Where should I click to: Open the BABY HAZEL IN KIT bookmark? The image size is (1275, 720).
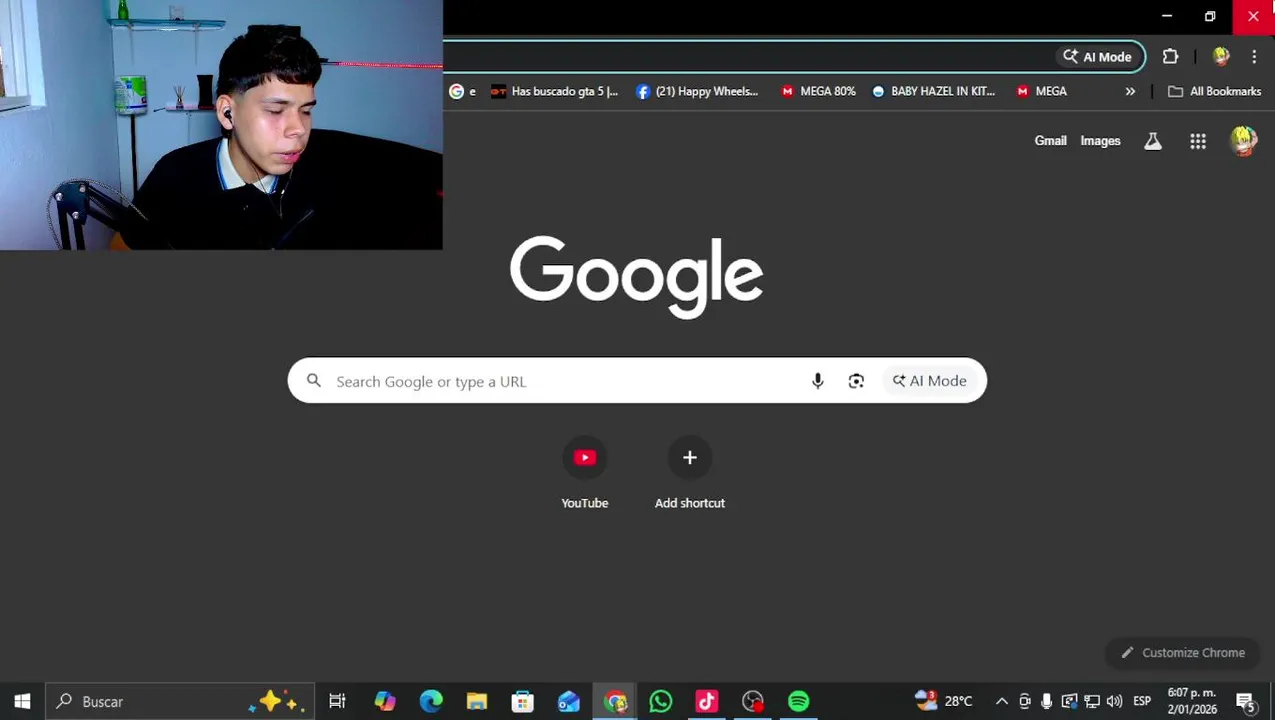pos(933,91)
